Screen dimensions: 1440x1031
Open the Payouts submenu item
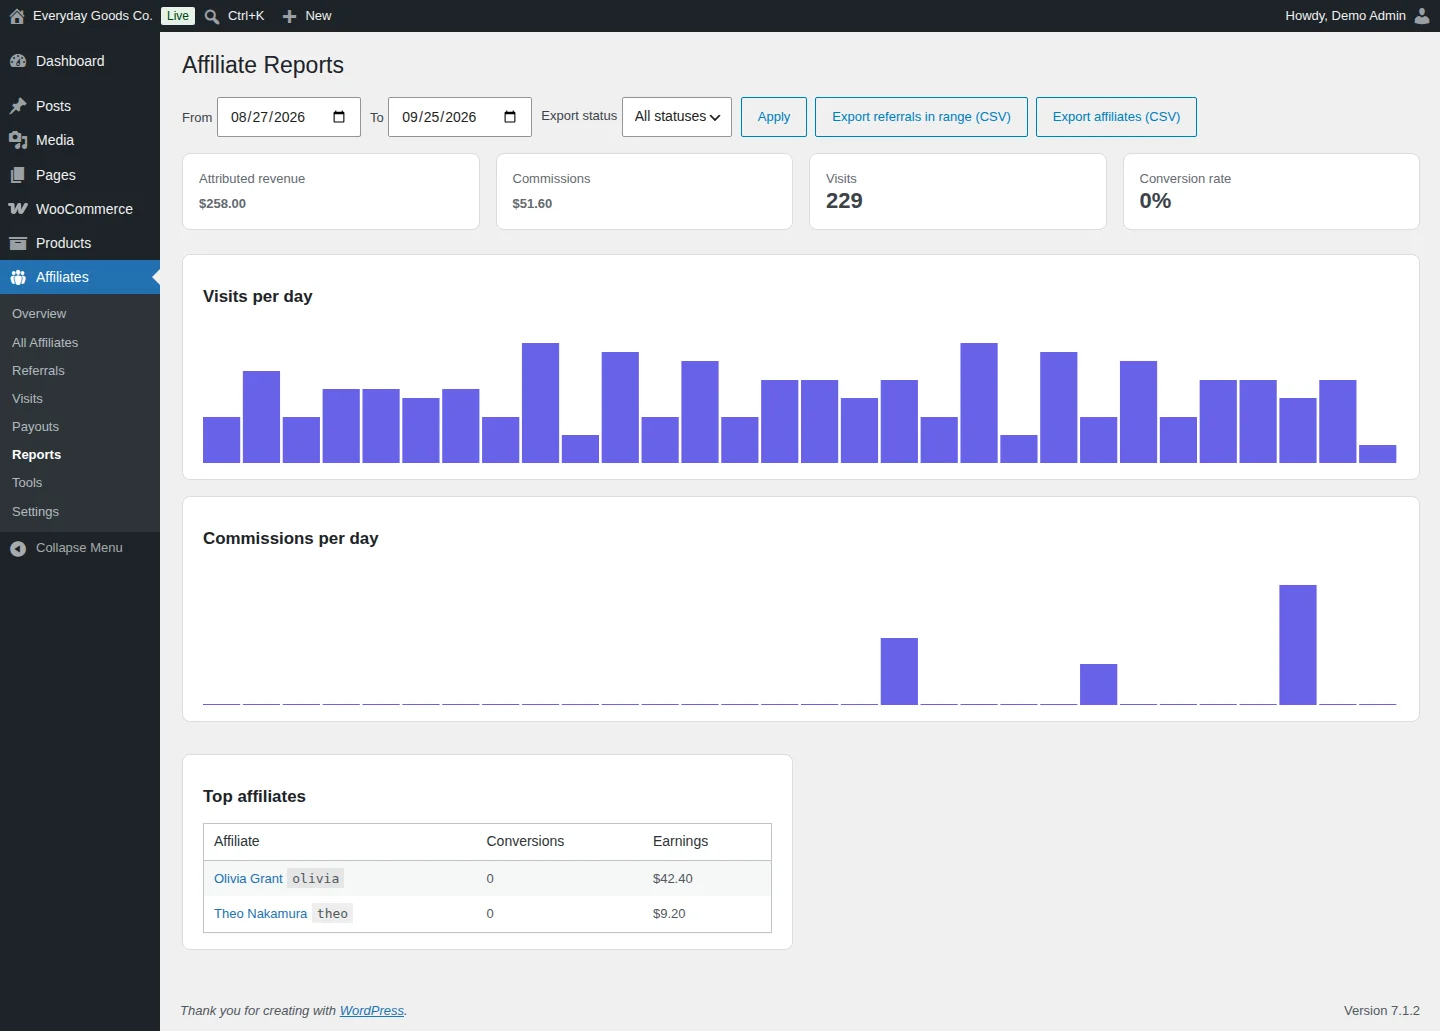[x=35, y=427]
